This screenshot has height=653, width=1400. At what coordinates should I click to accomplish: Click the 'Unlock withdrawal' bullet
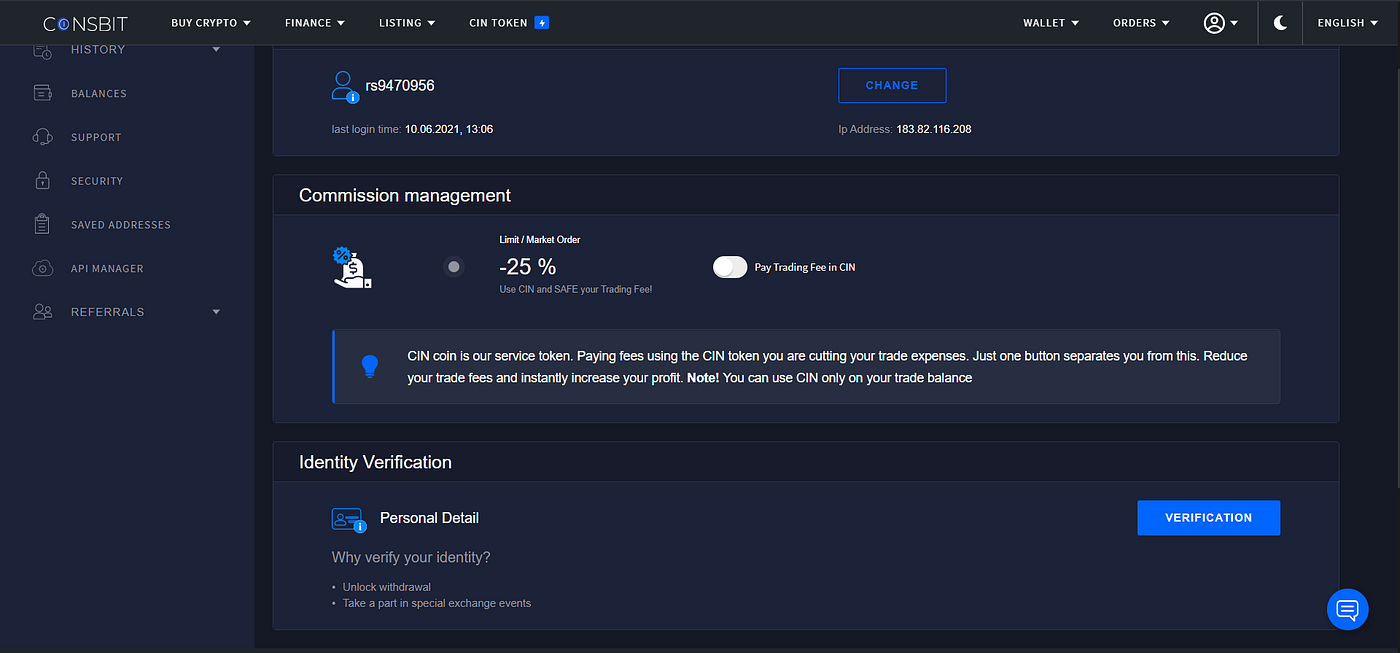coord(387,587)
